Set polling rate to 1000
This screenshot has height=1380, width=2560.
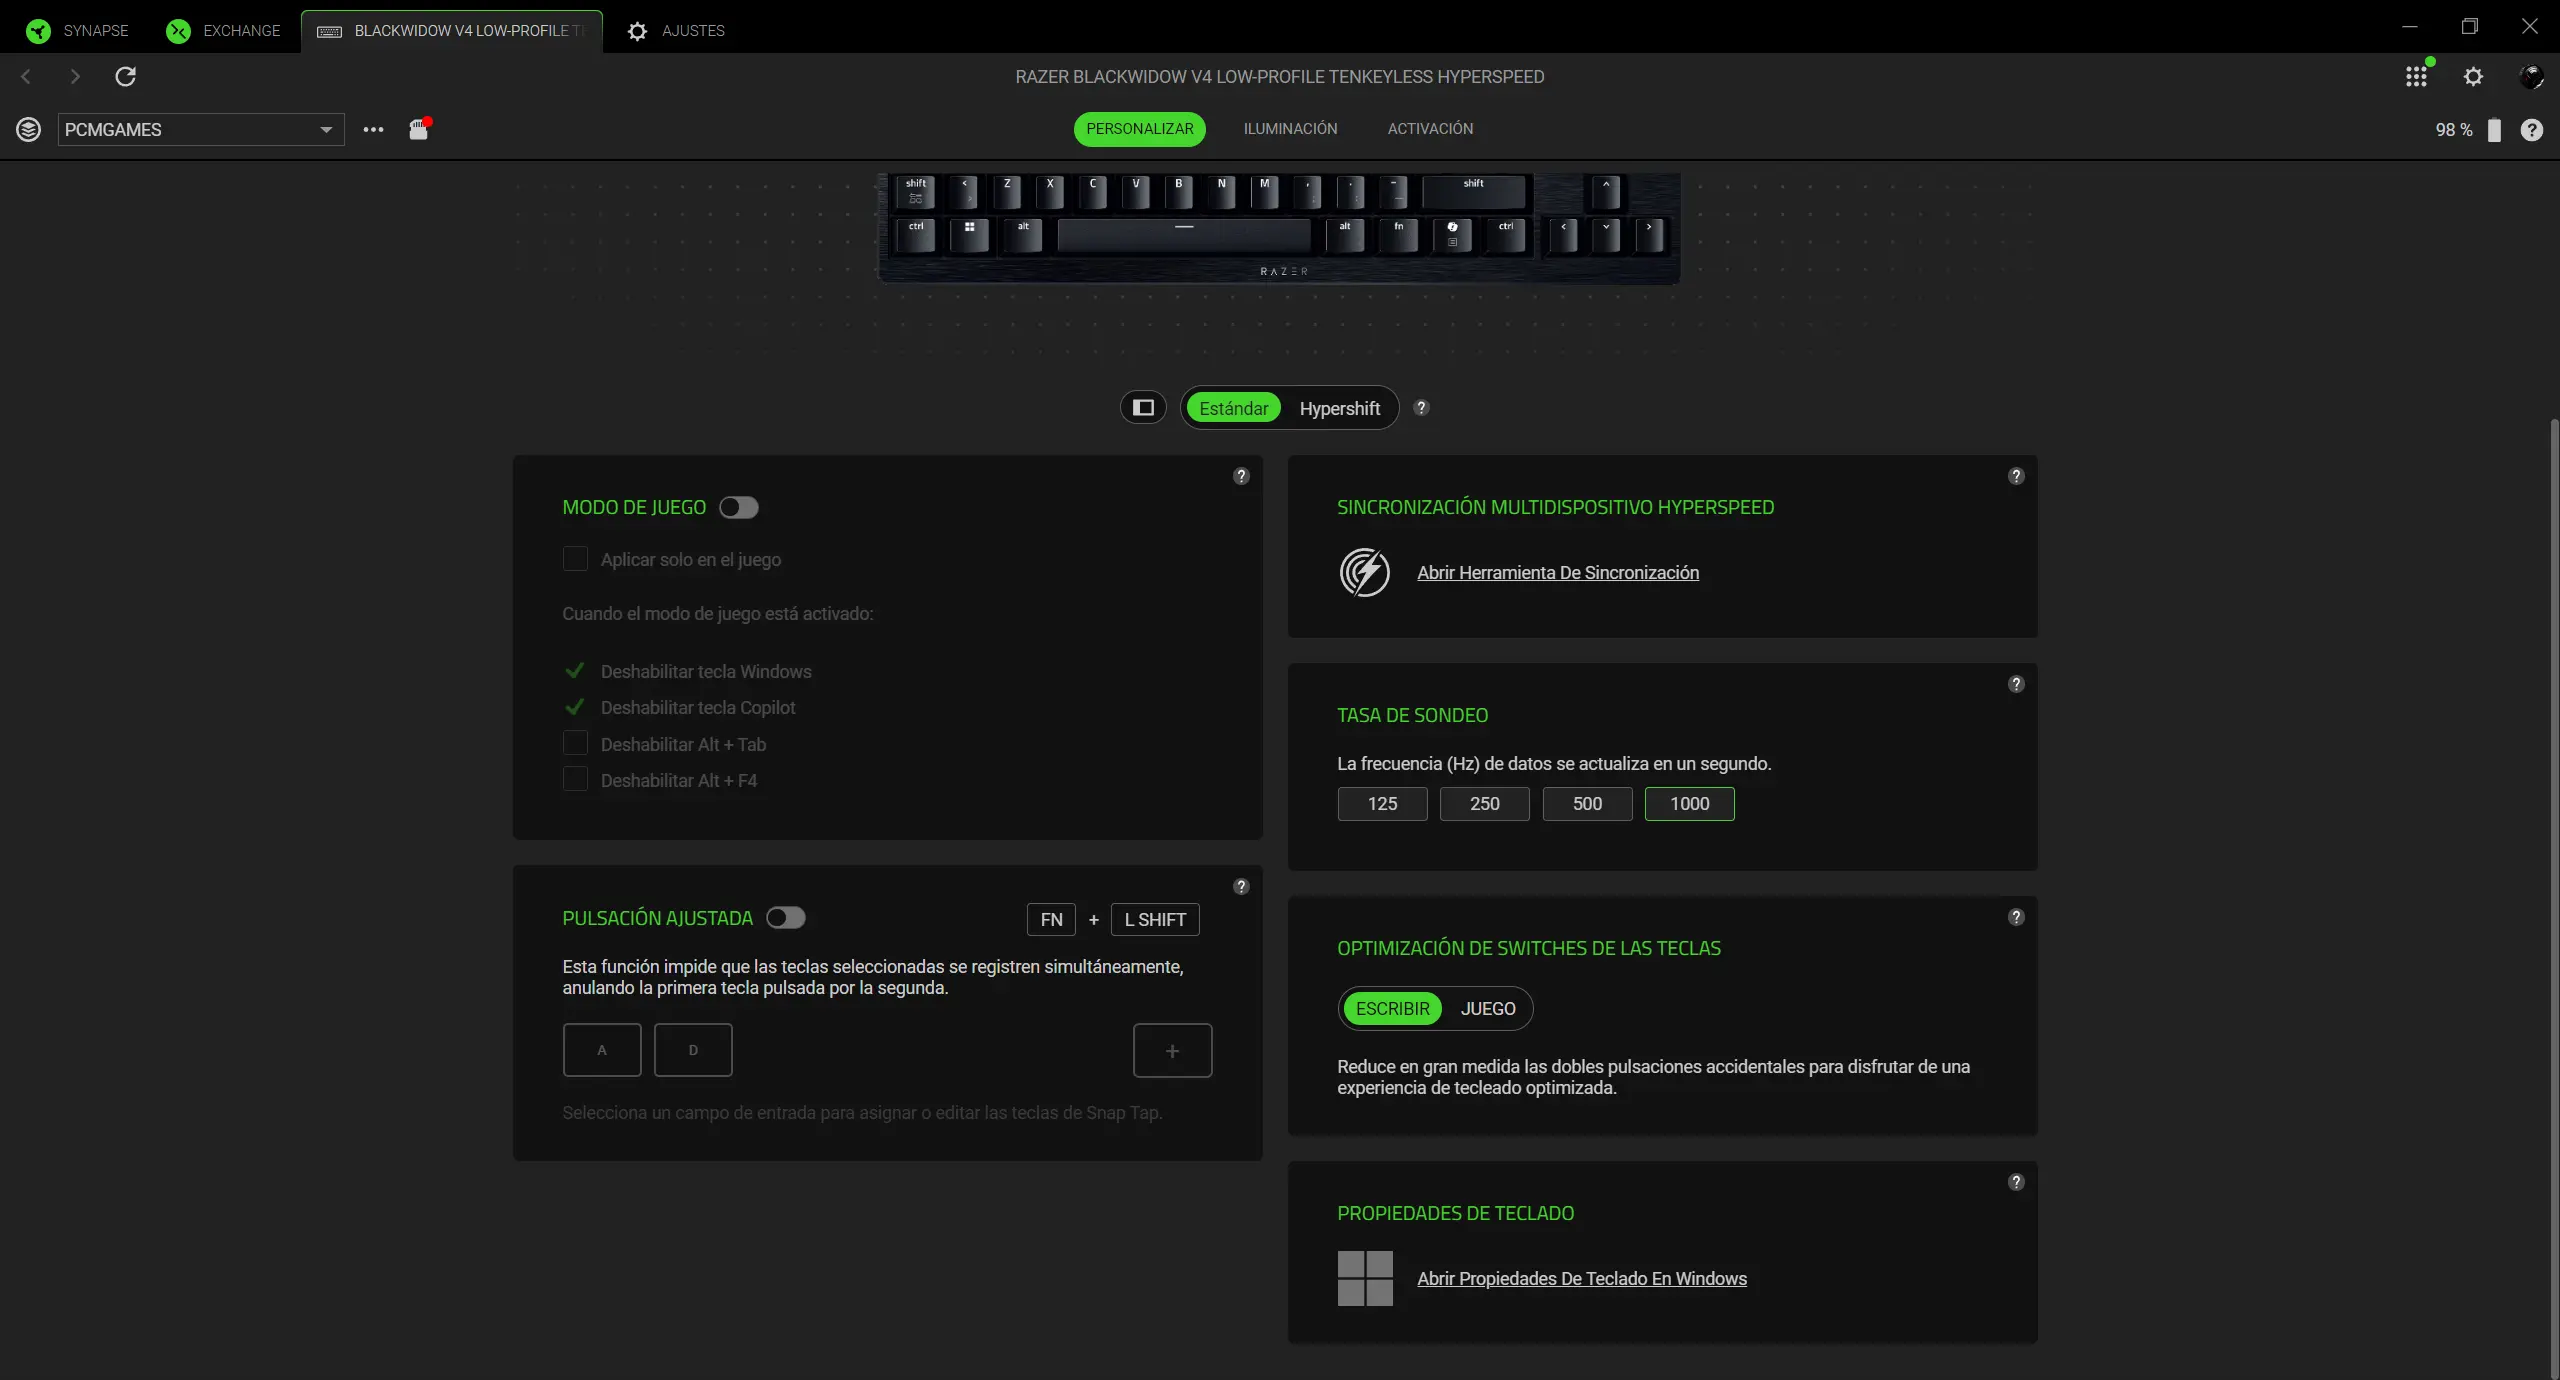click(x=1689, y=804)
